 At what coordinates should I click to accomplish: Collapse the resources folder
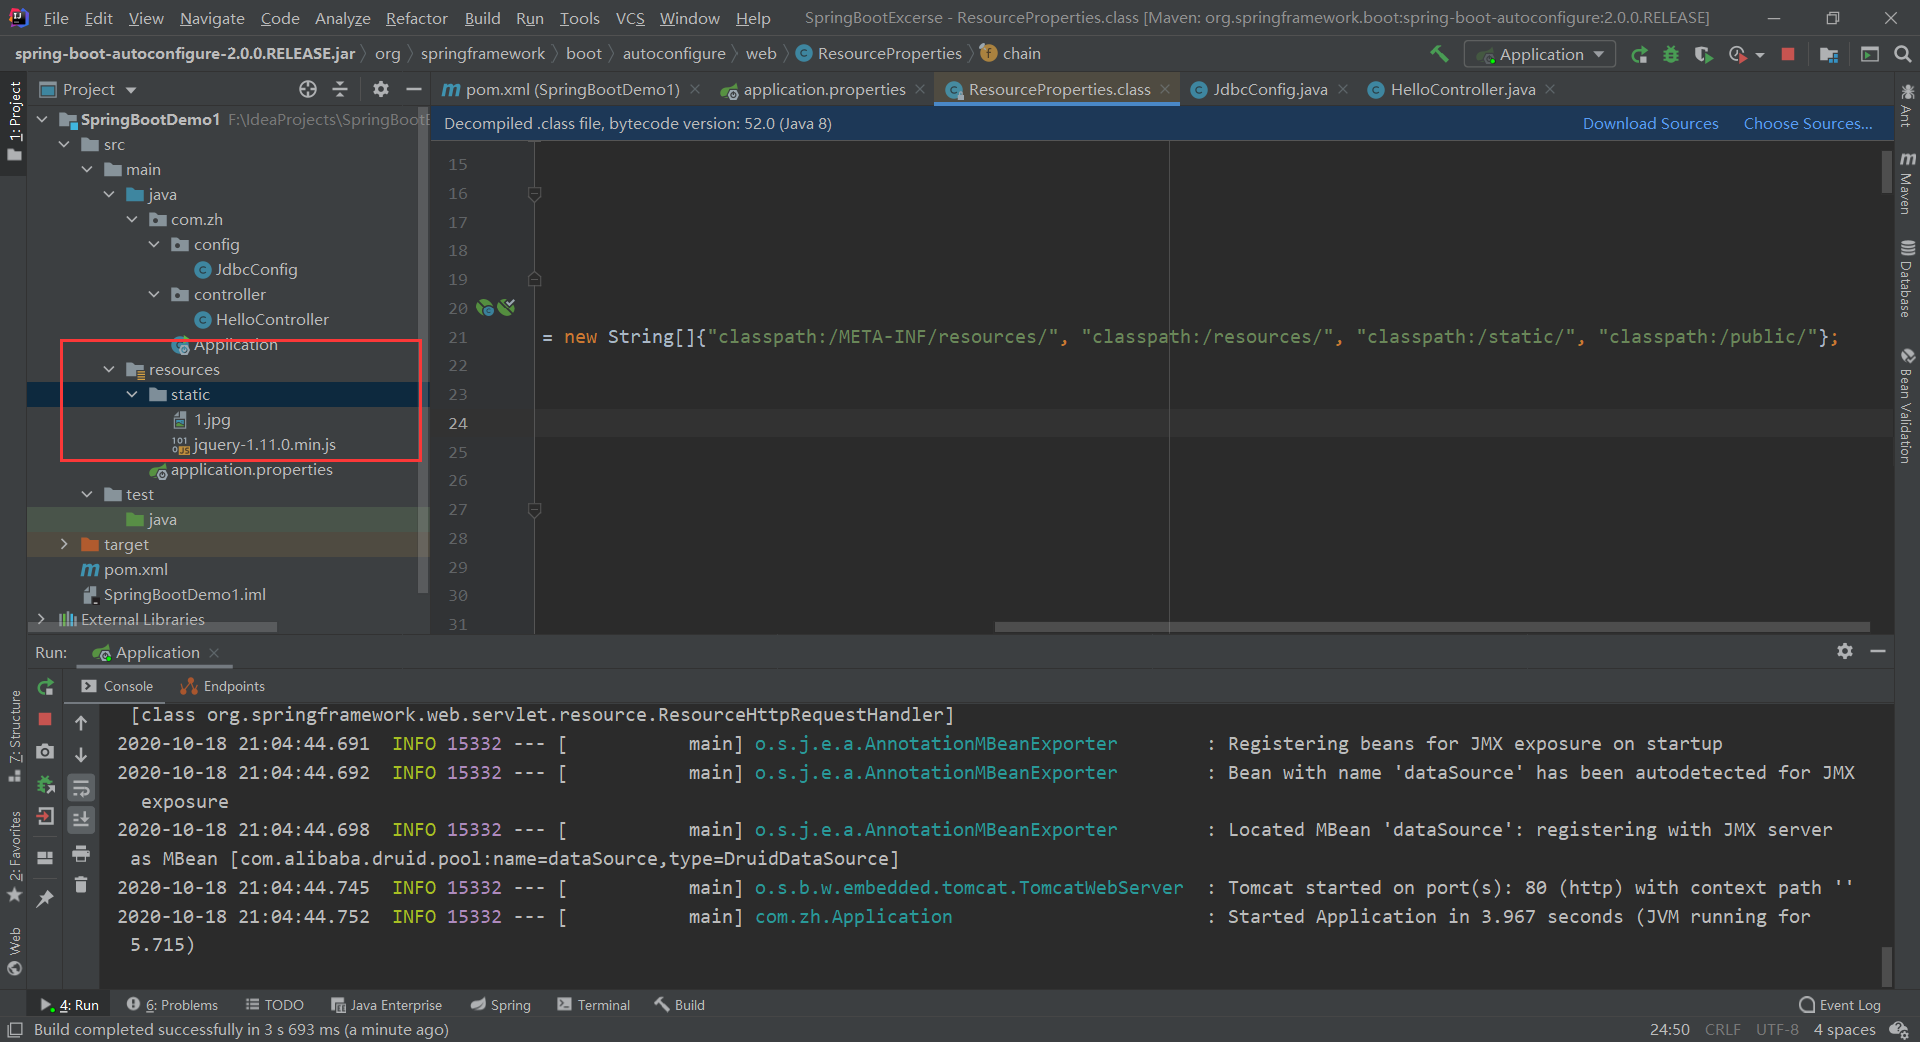point(109,369)
